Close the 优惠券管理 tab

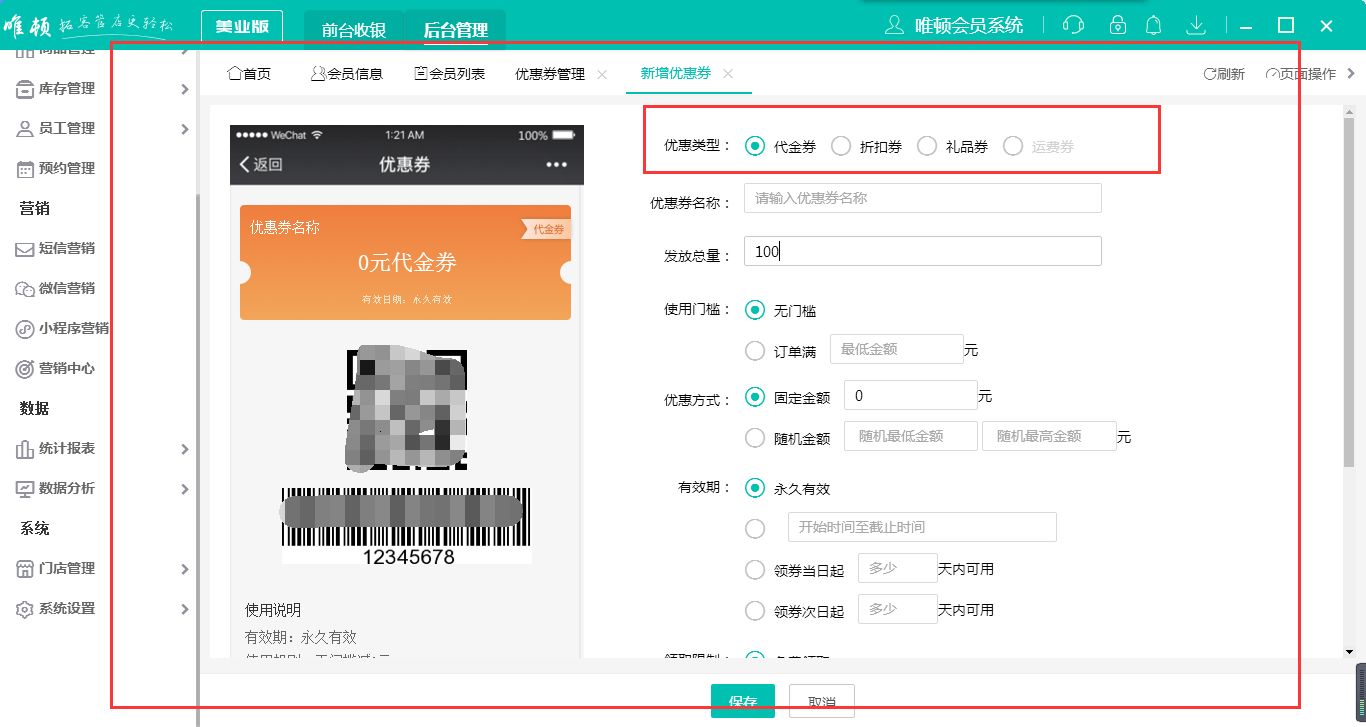click(602, 74)
